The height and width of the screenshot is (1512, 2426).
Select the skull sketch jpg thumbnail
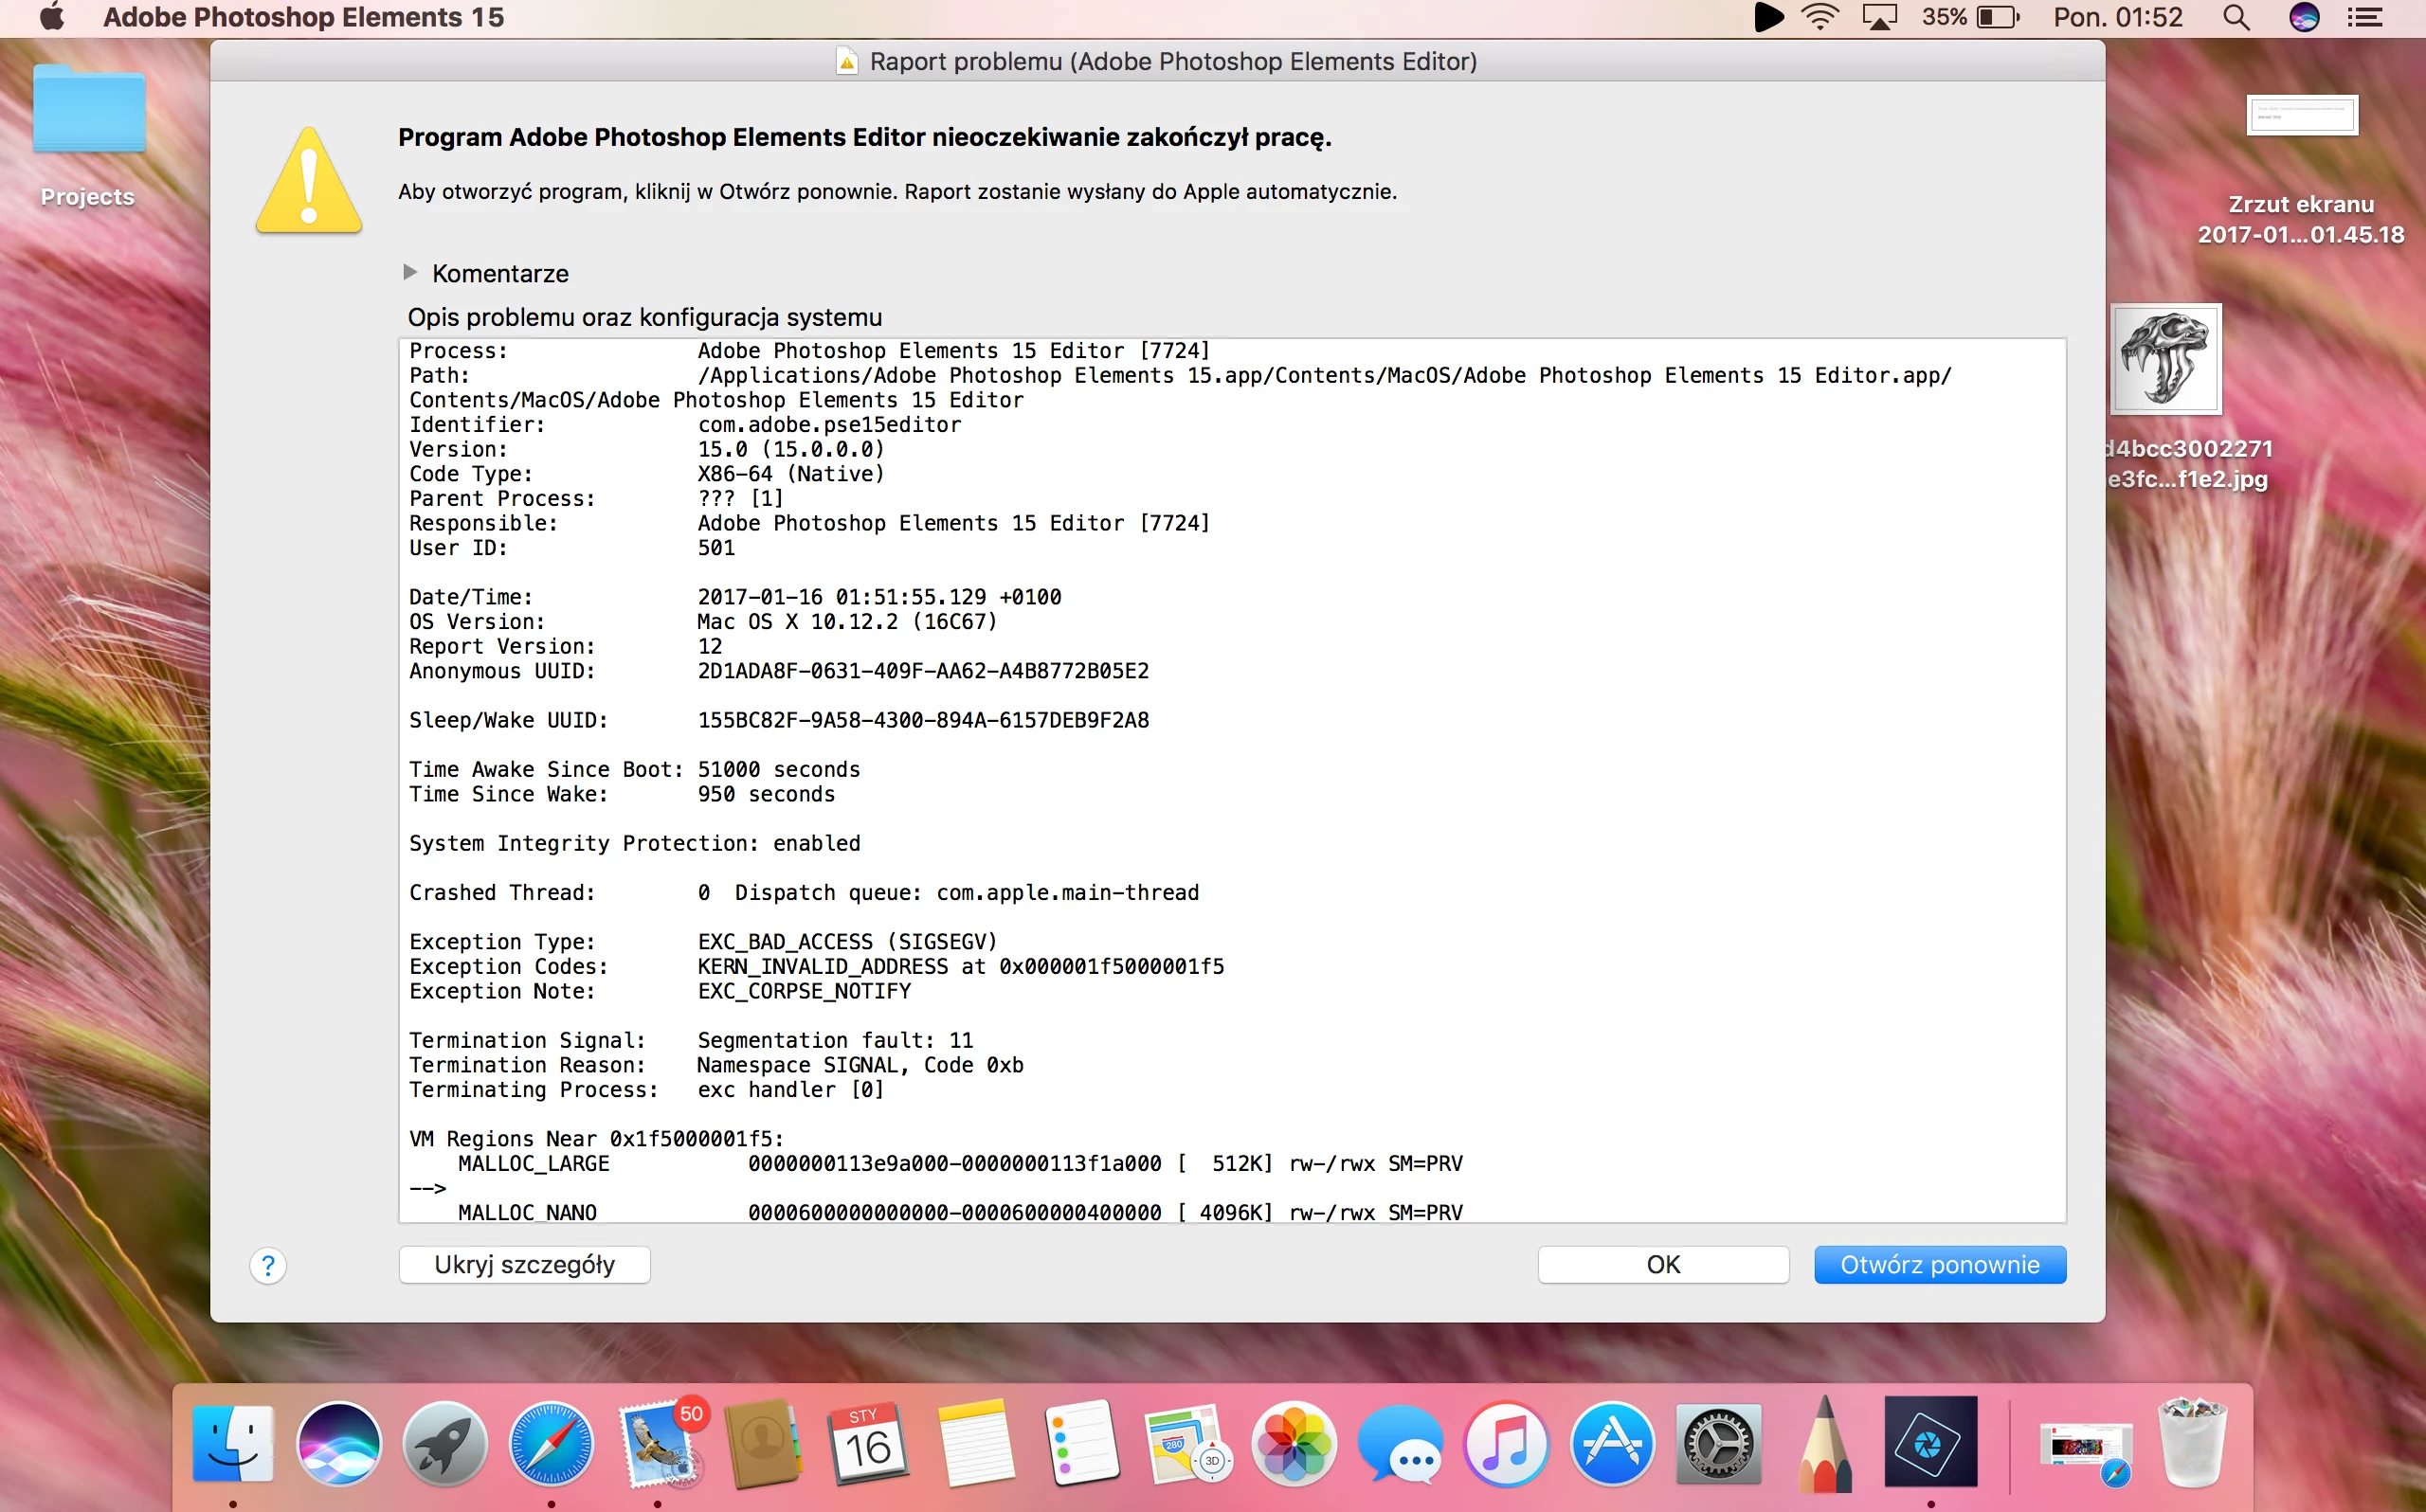coord(2166,359)
